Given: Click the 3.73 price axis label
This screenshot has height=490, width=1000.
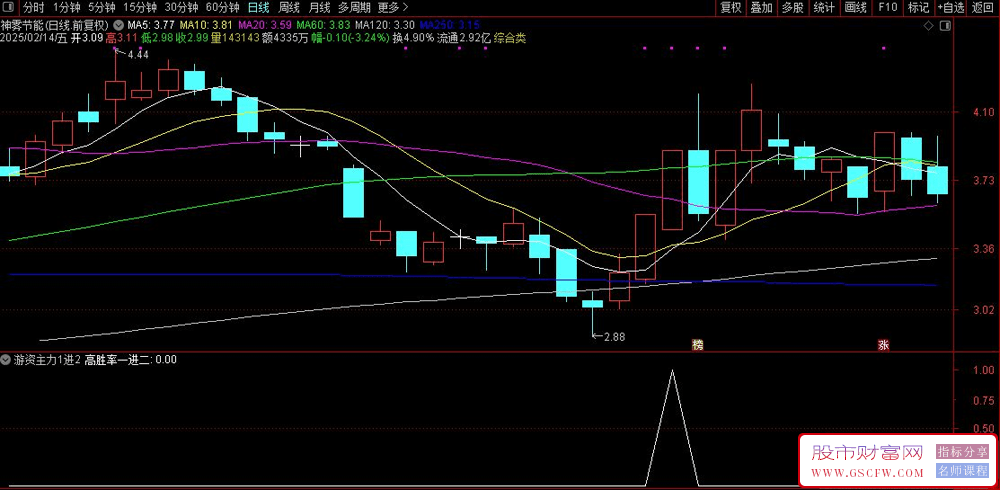Looking at the screenshot, I should pyautogui.click(x=983, y=180).
